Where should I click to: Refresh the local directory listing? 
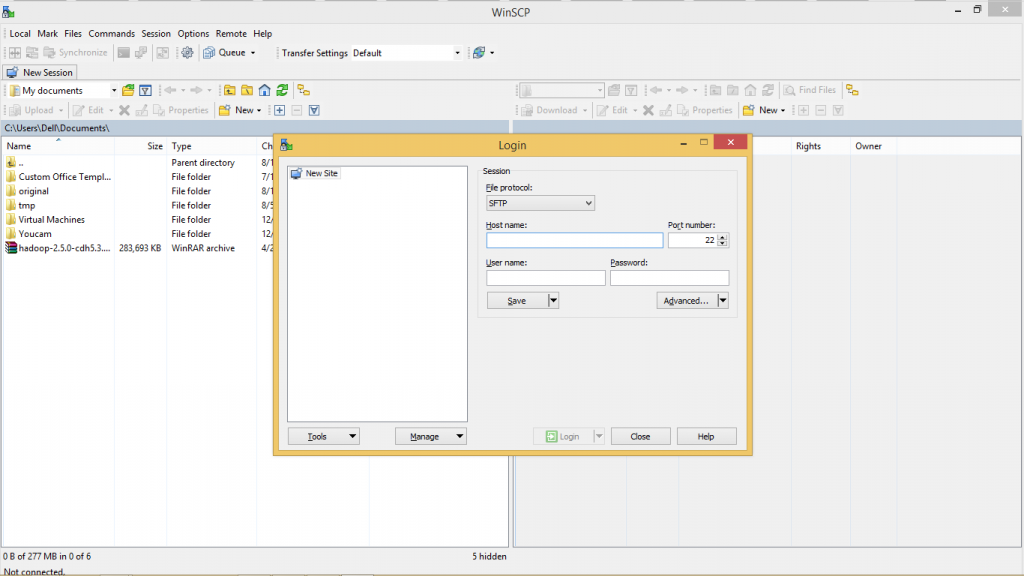click(282, 90)
